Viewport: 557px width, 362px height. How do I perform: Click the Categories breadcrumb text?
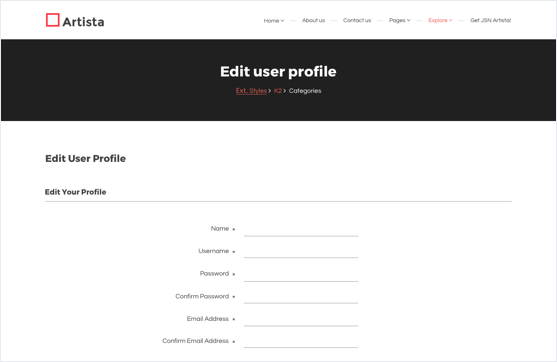click(x=305, y=91)
